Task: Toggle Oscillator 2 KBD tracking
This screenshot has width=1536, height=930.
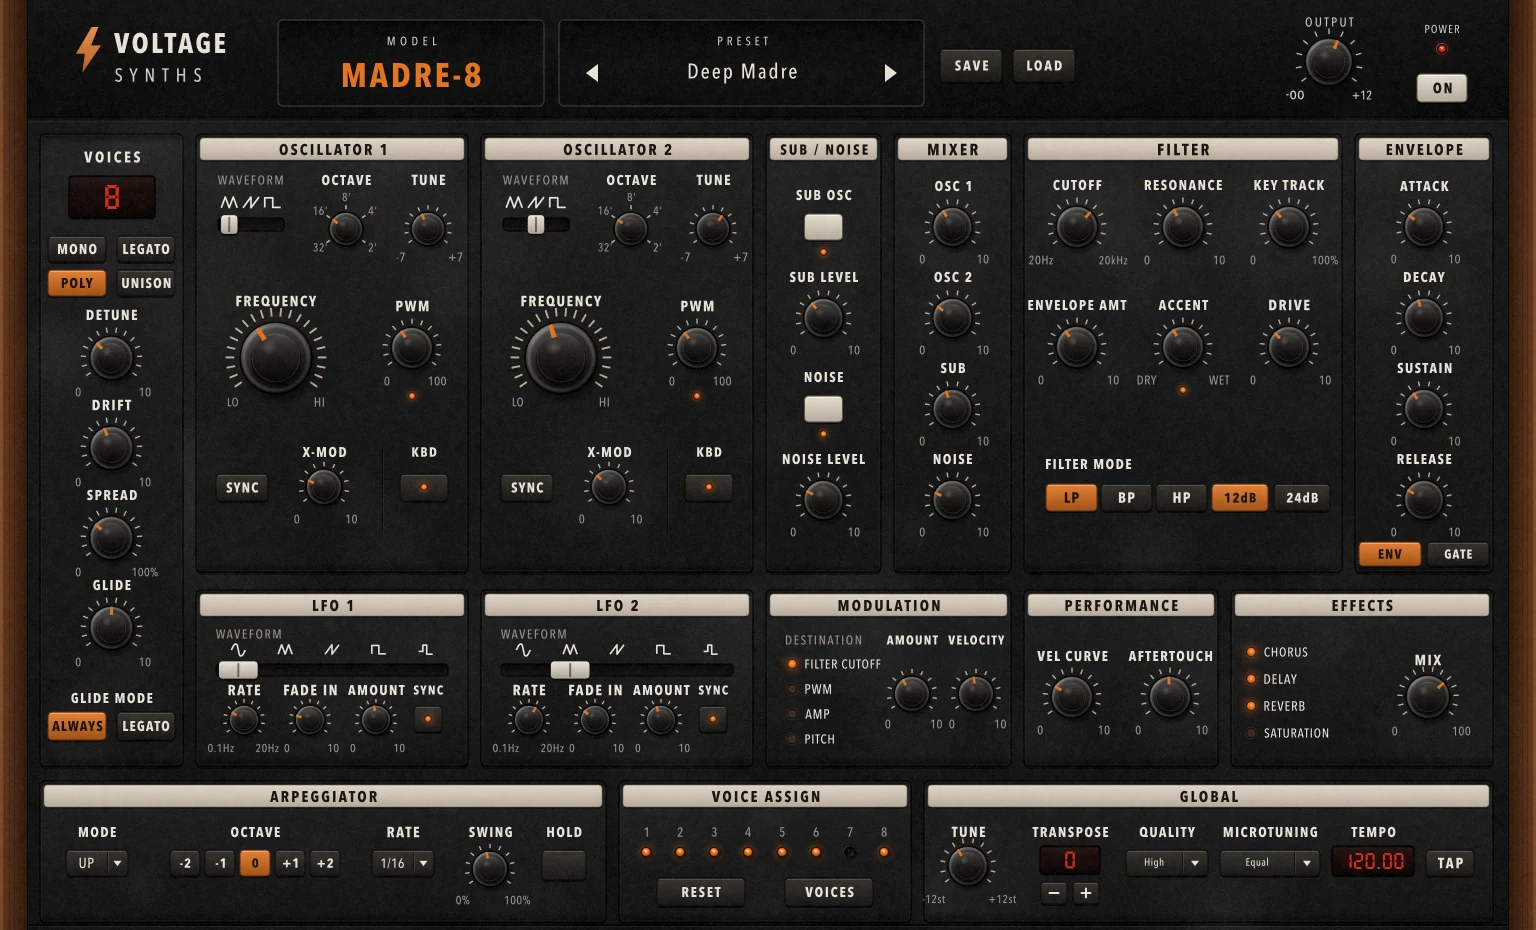Action: pyautogui.click(x=709, y=487)
